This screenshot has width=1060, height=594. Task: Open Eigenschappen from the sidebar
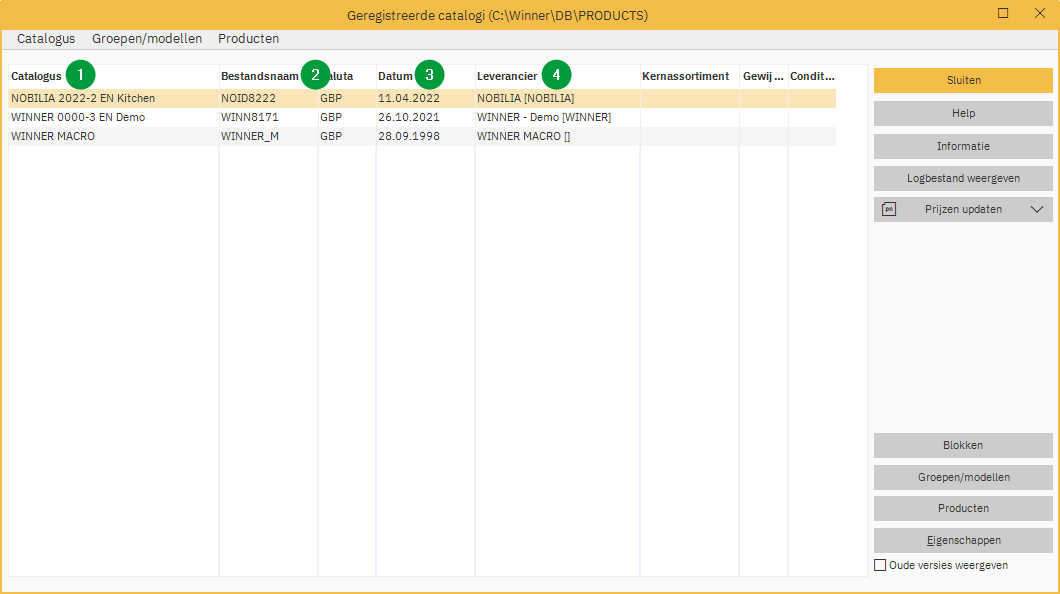(962, 539)
